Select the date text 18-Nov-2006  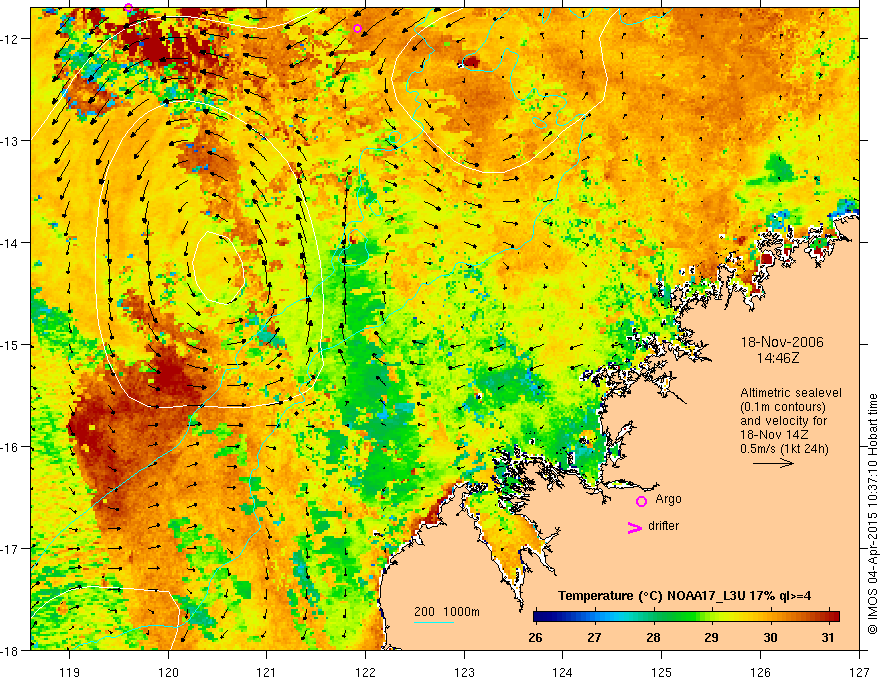click(782, 342)
